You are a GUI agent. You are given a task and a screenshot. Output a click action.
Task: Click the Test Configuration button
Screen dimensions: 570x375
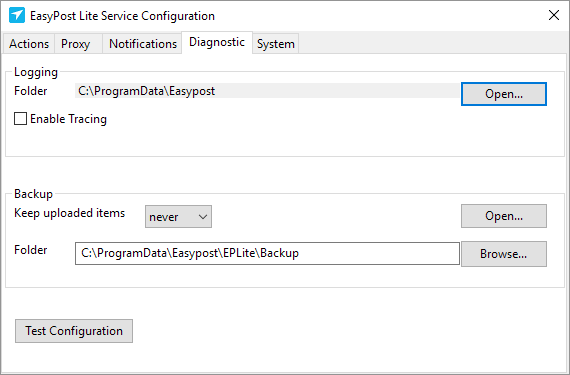[74, 331]
